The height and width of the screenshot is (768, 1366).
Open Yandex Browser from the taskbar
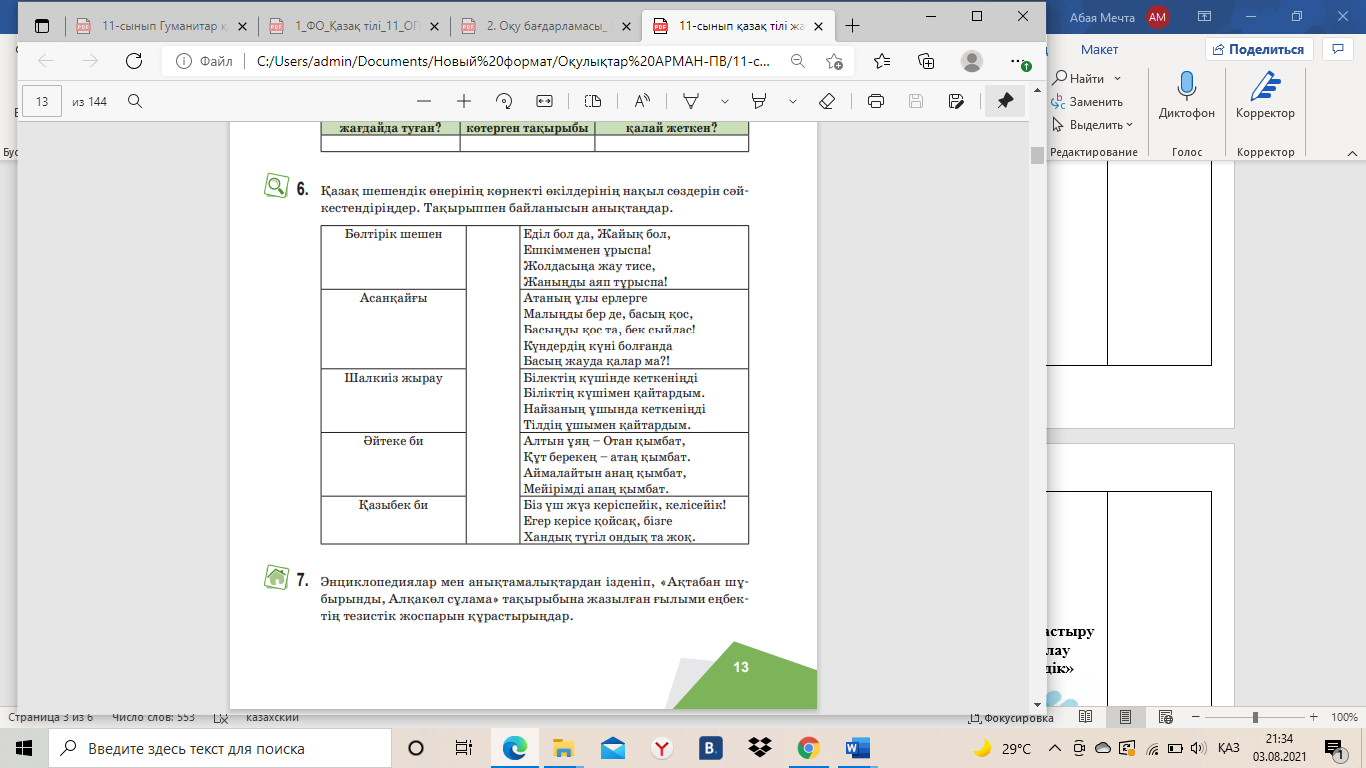coord(661,748)
